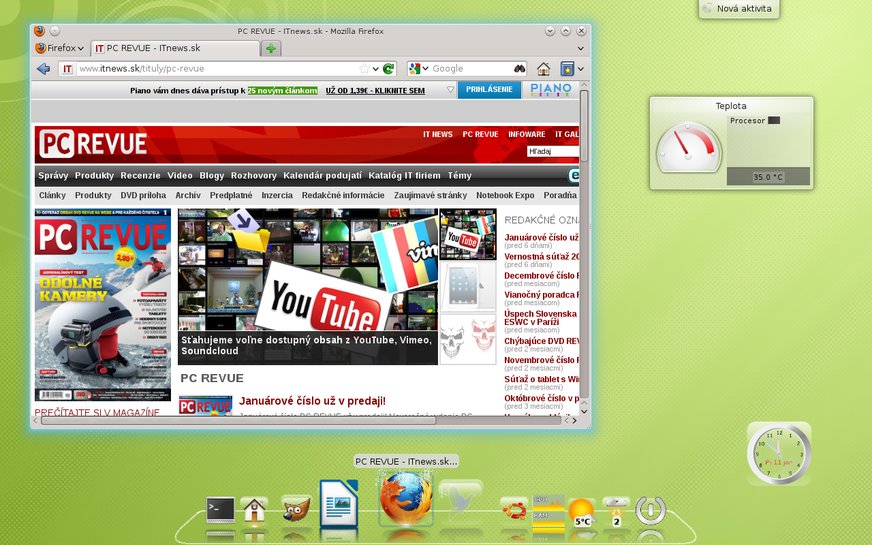Open Video in the site menu

tap(180, 176)
